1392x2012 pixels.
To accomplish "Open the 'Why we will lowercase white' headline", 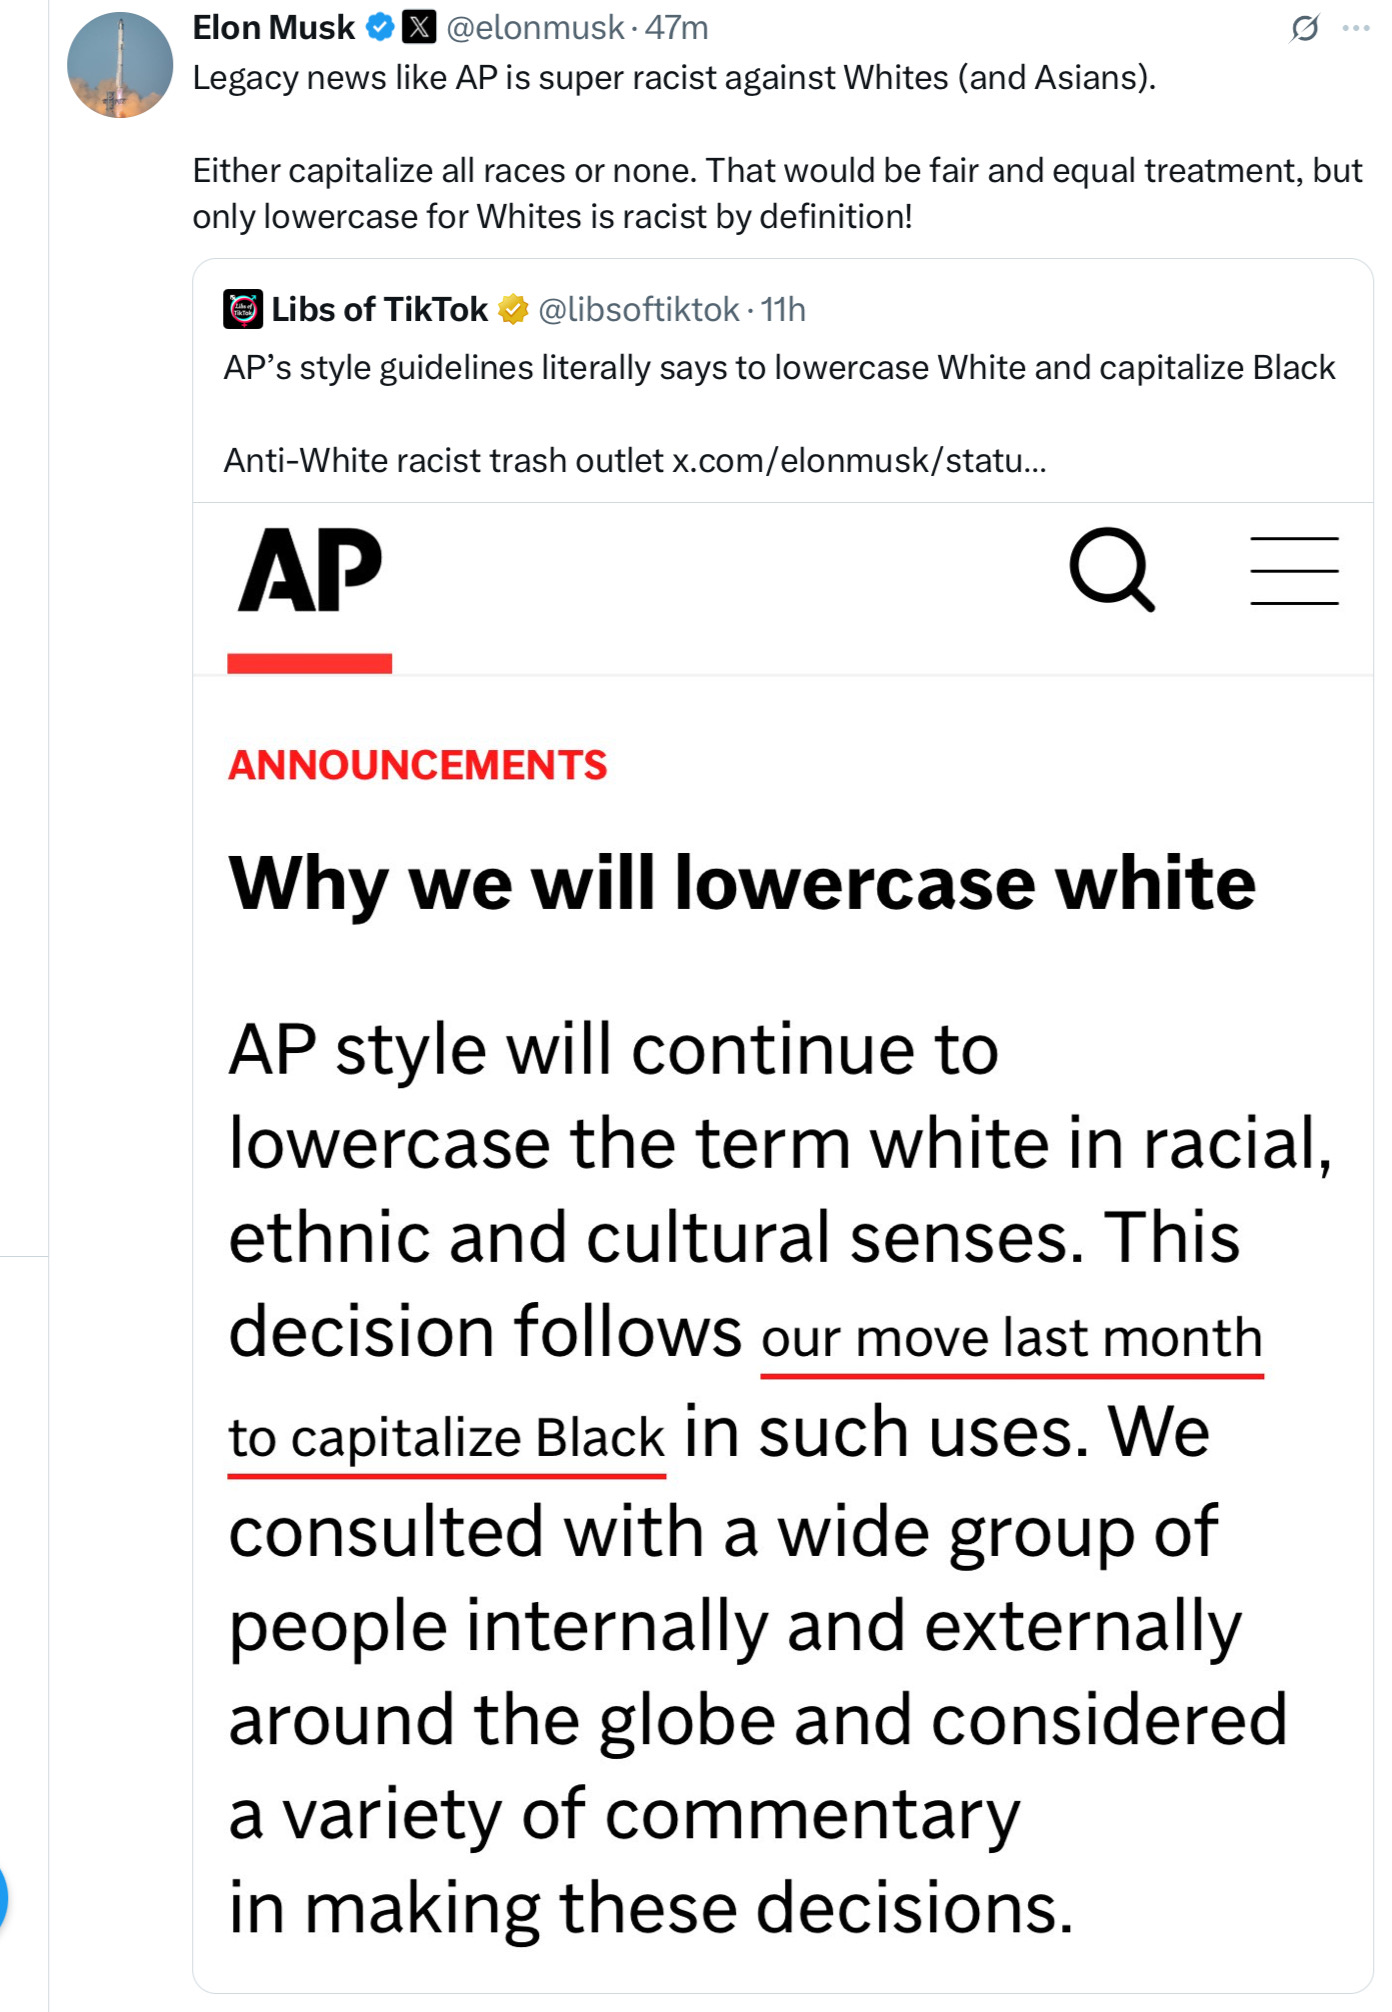I will point(741,884).
